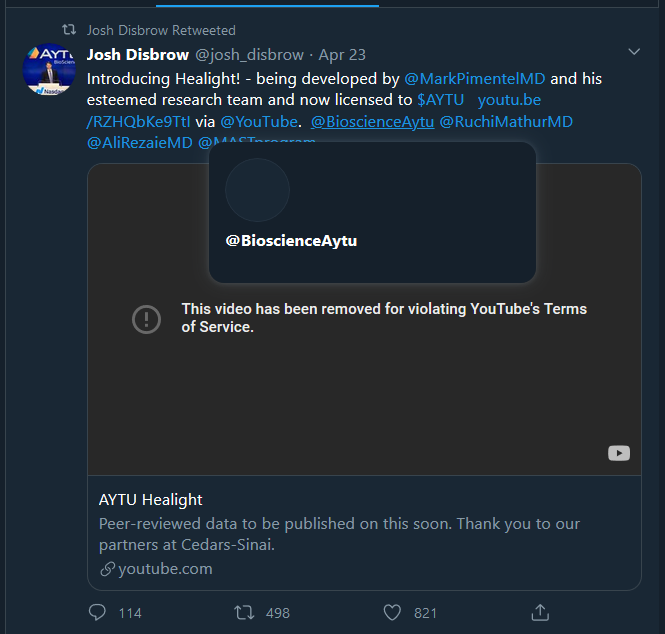
Task: Click the $AYTU cashtag link
Action: (441, 100)
